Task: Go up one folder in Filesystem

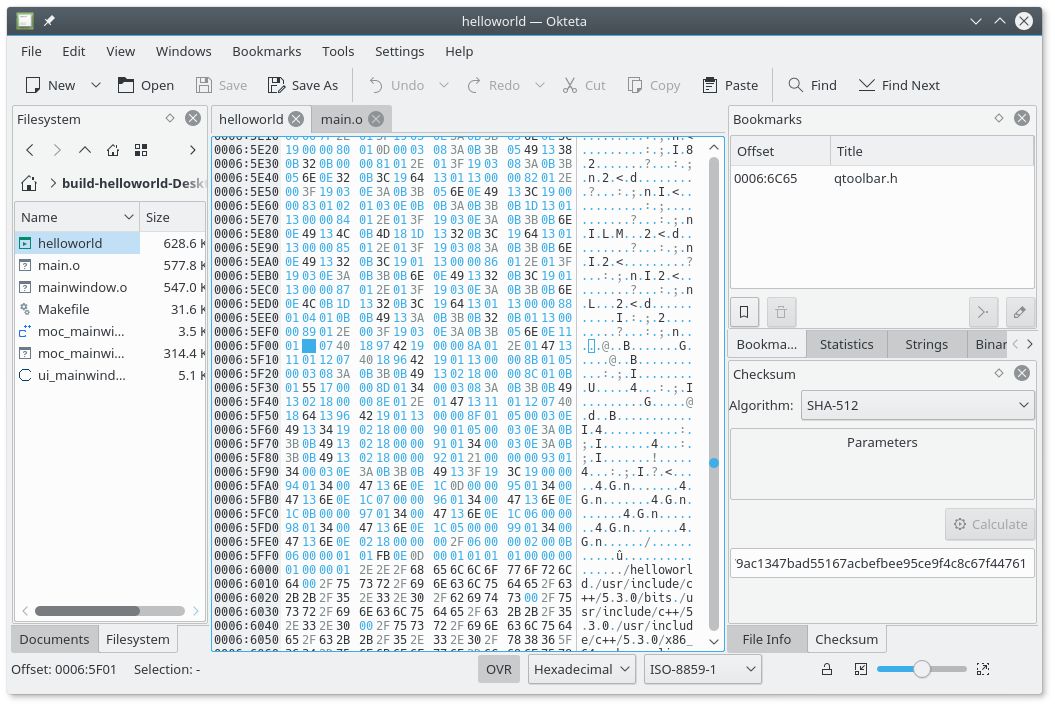Action: click(x=85, y=150)
